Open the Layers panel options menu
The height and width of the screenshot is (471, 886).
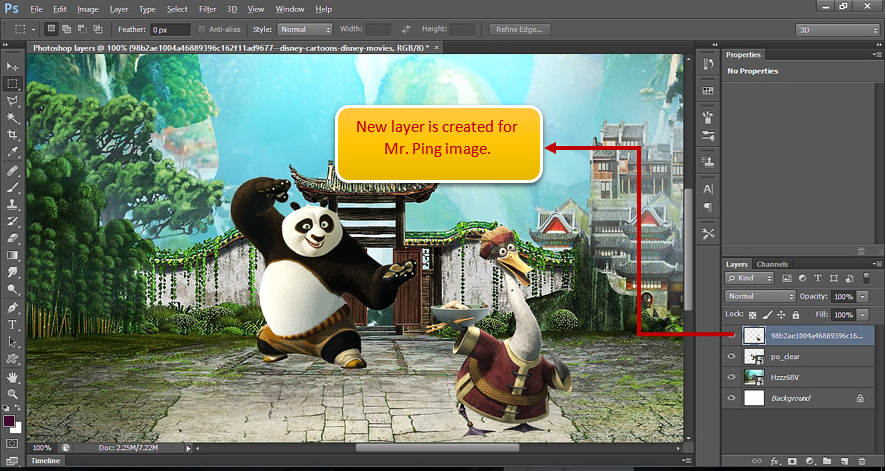pyautogui.click(x=877, y=264)
